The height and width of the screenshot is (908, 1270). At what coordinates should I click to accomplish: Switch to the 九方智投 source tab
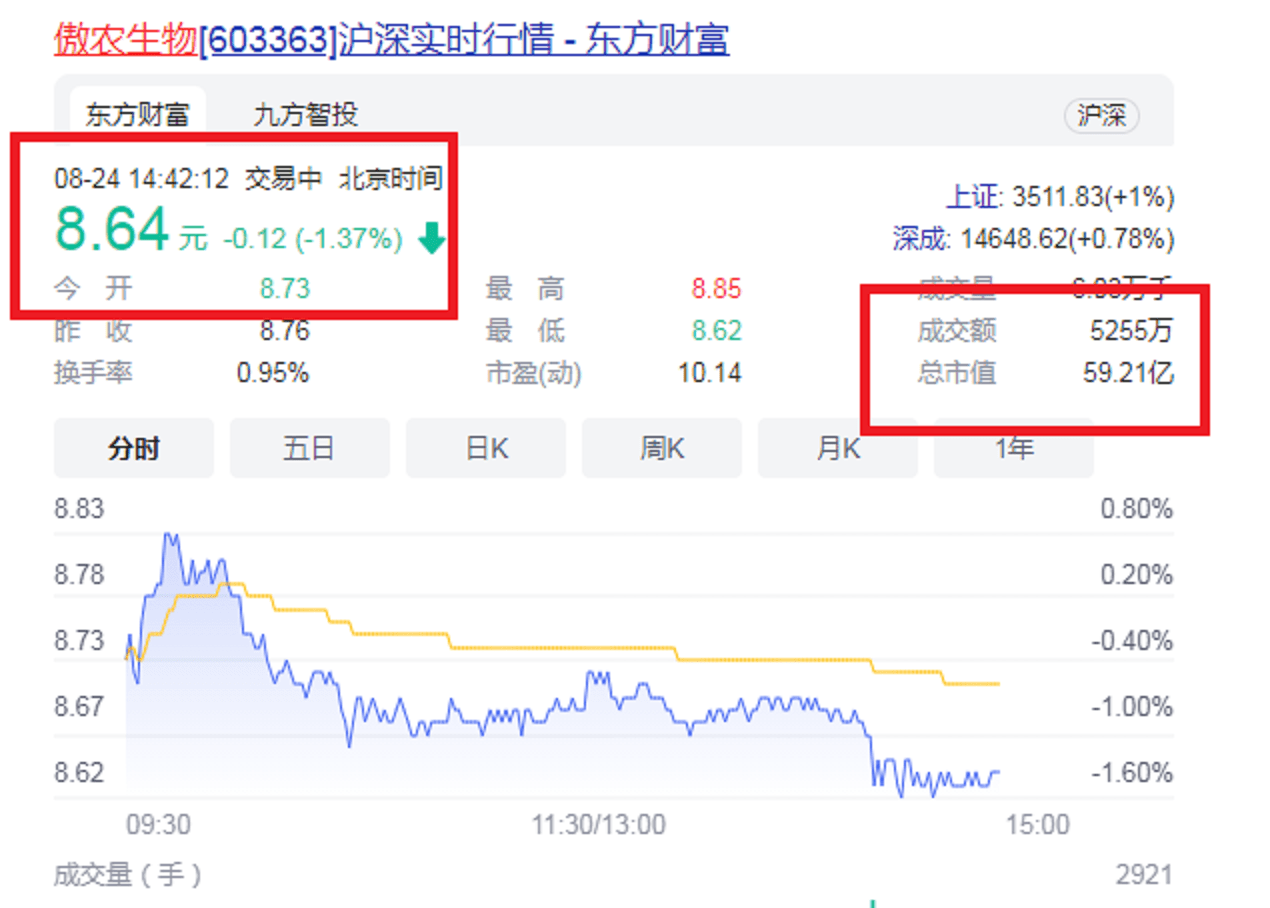coord(305,114)
